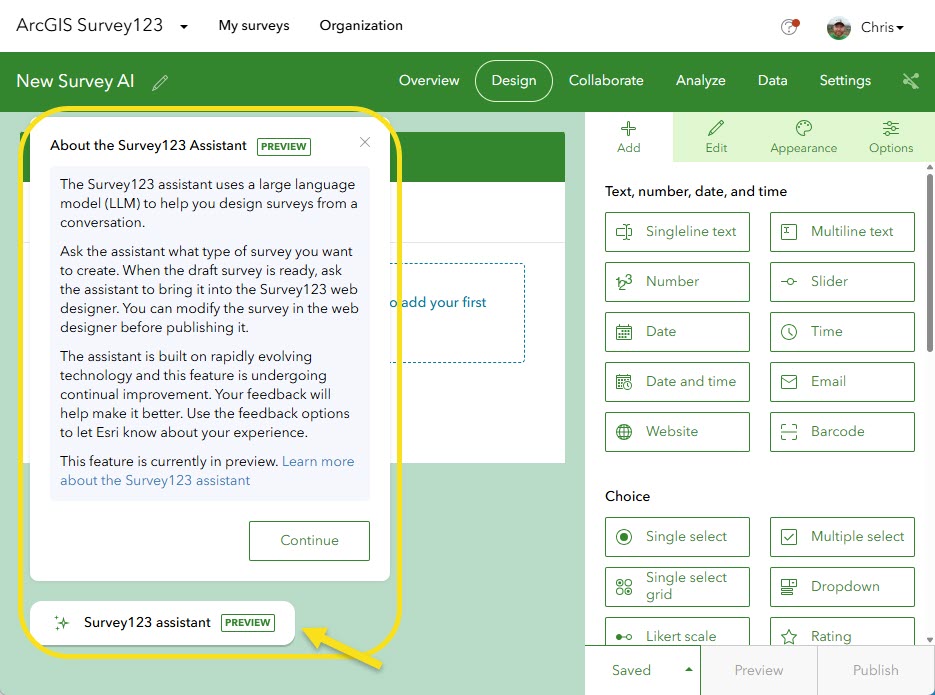The height and width of the screenshot is (695, 935).
Task: Click the Continue button
Action: [309, 541]
